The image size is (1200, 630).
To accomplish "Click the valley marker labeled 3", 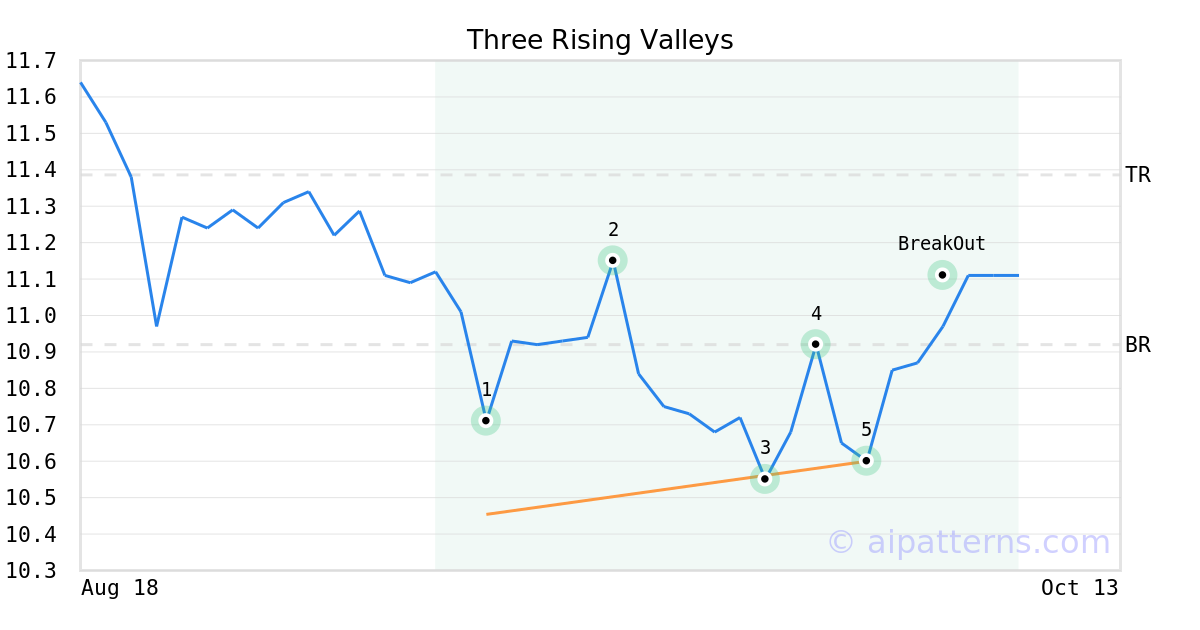I will 765,479.
